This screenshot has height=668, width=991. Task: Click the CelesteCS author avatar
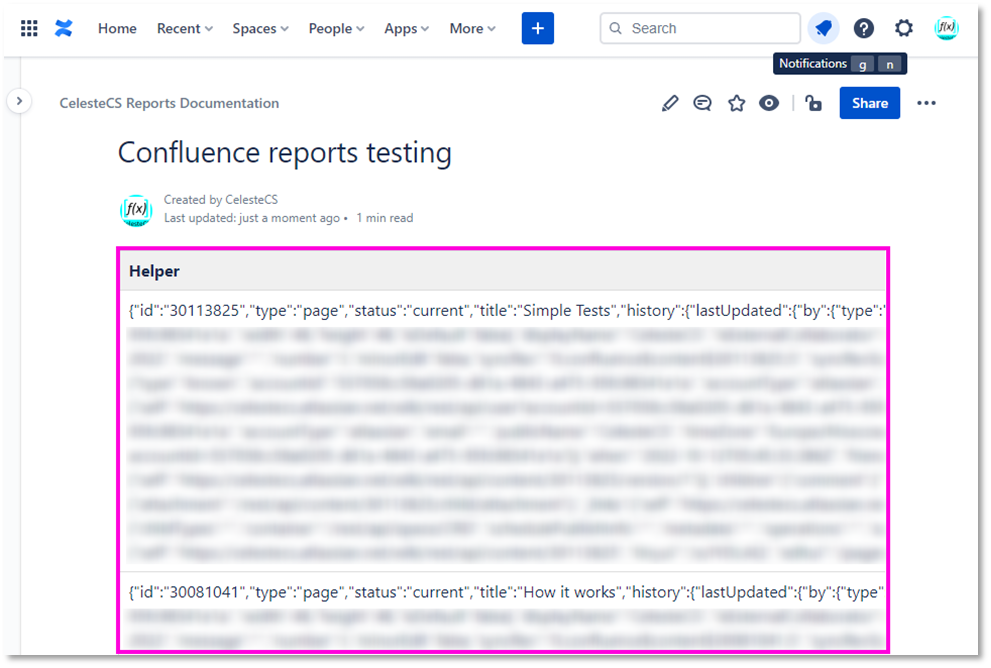136,210
